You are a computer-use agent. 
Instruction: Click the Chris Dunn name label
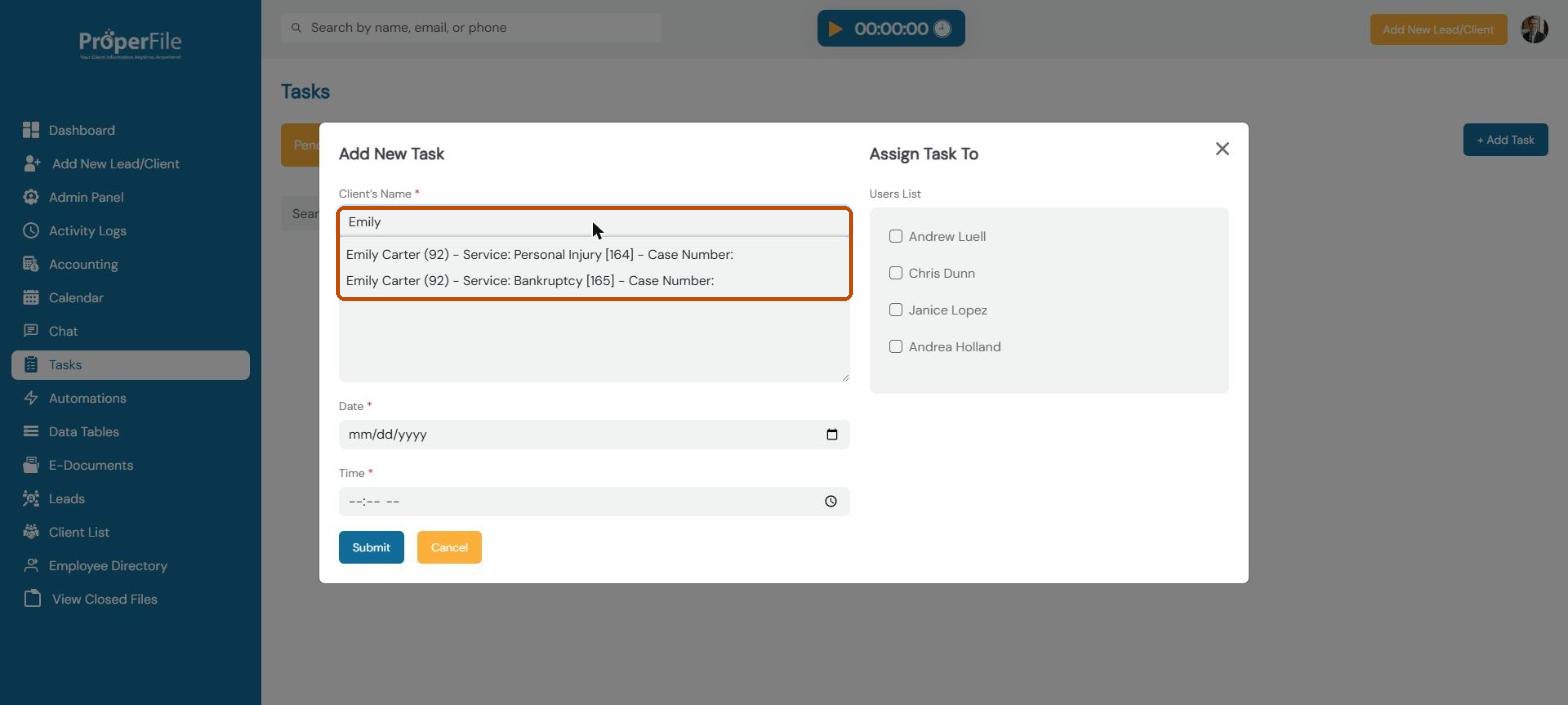pos(942,273)
